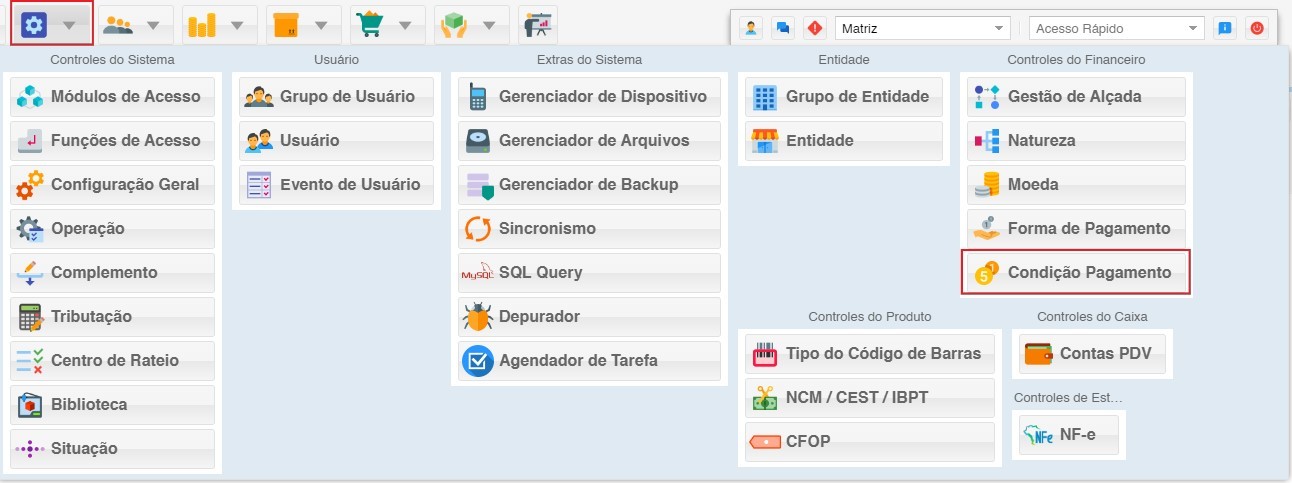Expand the people group toolbar menu

pyautogui.click(x=135, y=24)
